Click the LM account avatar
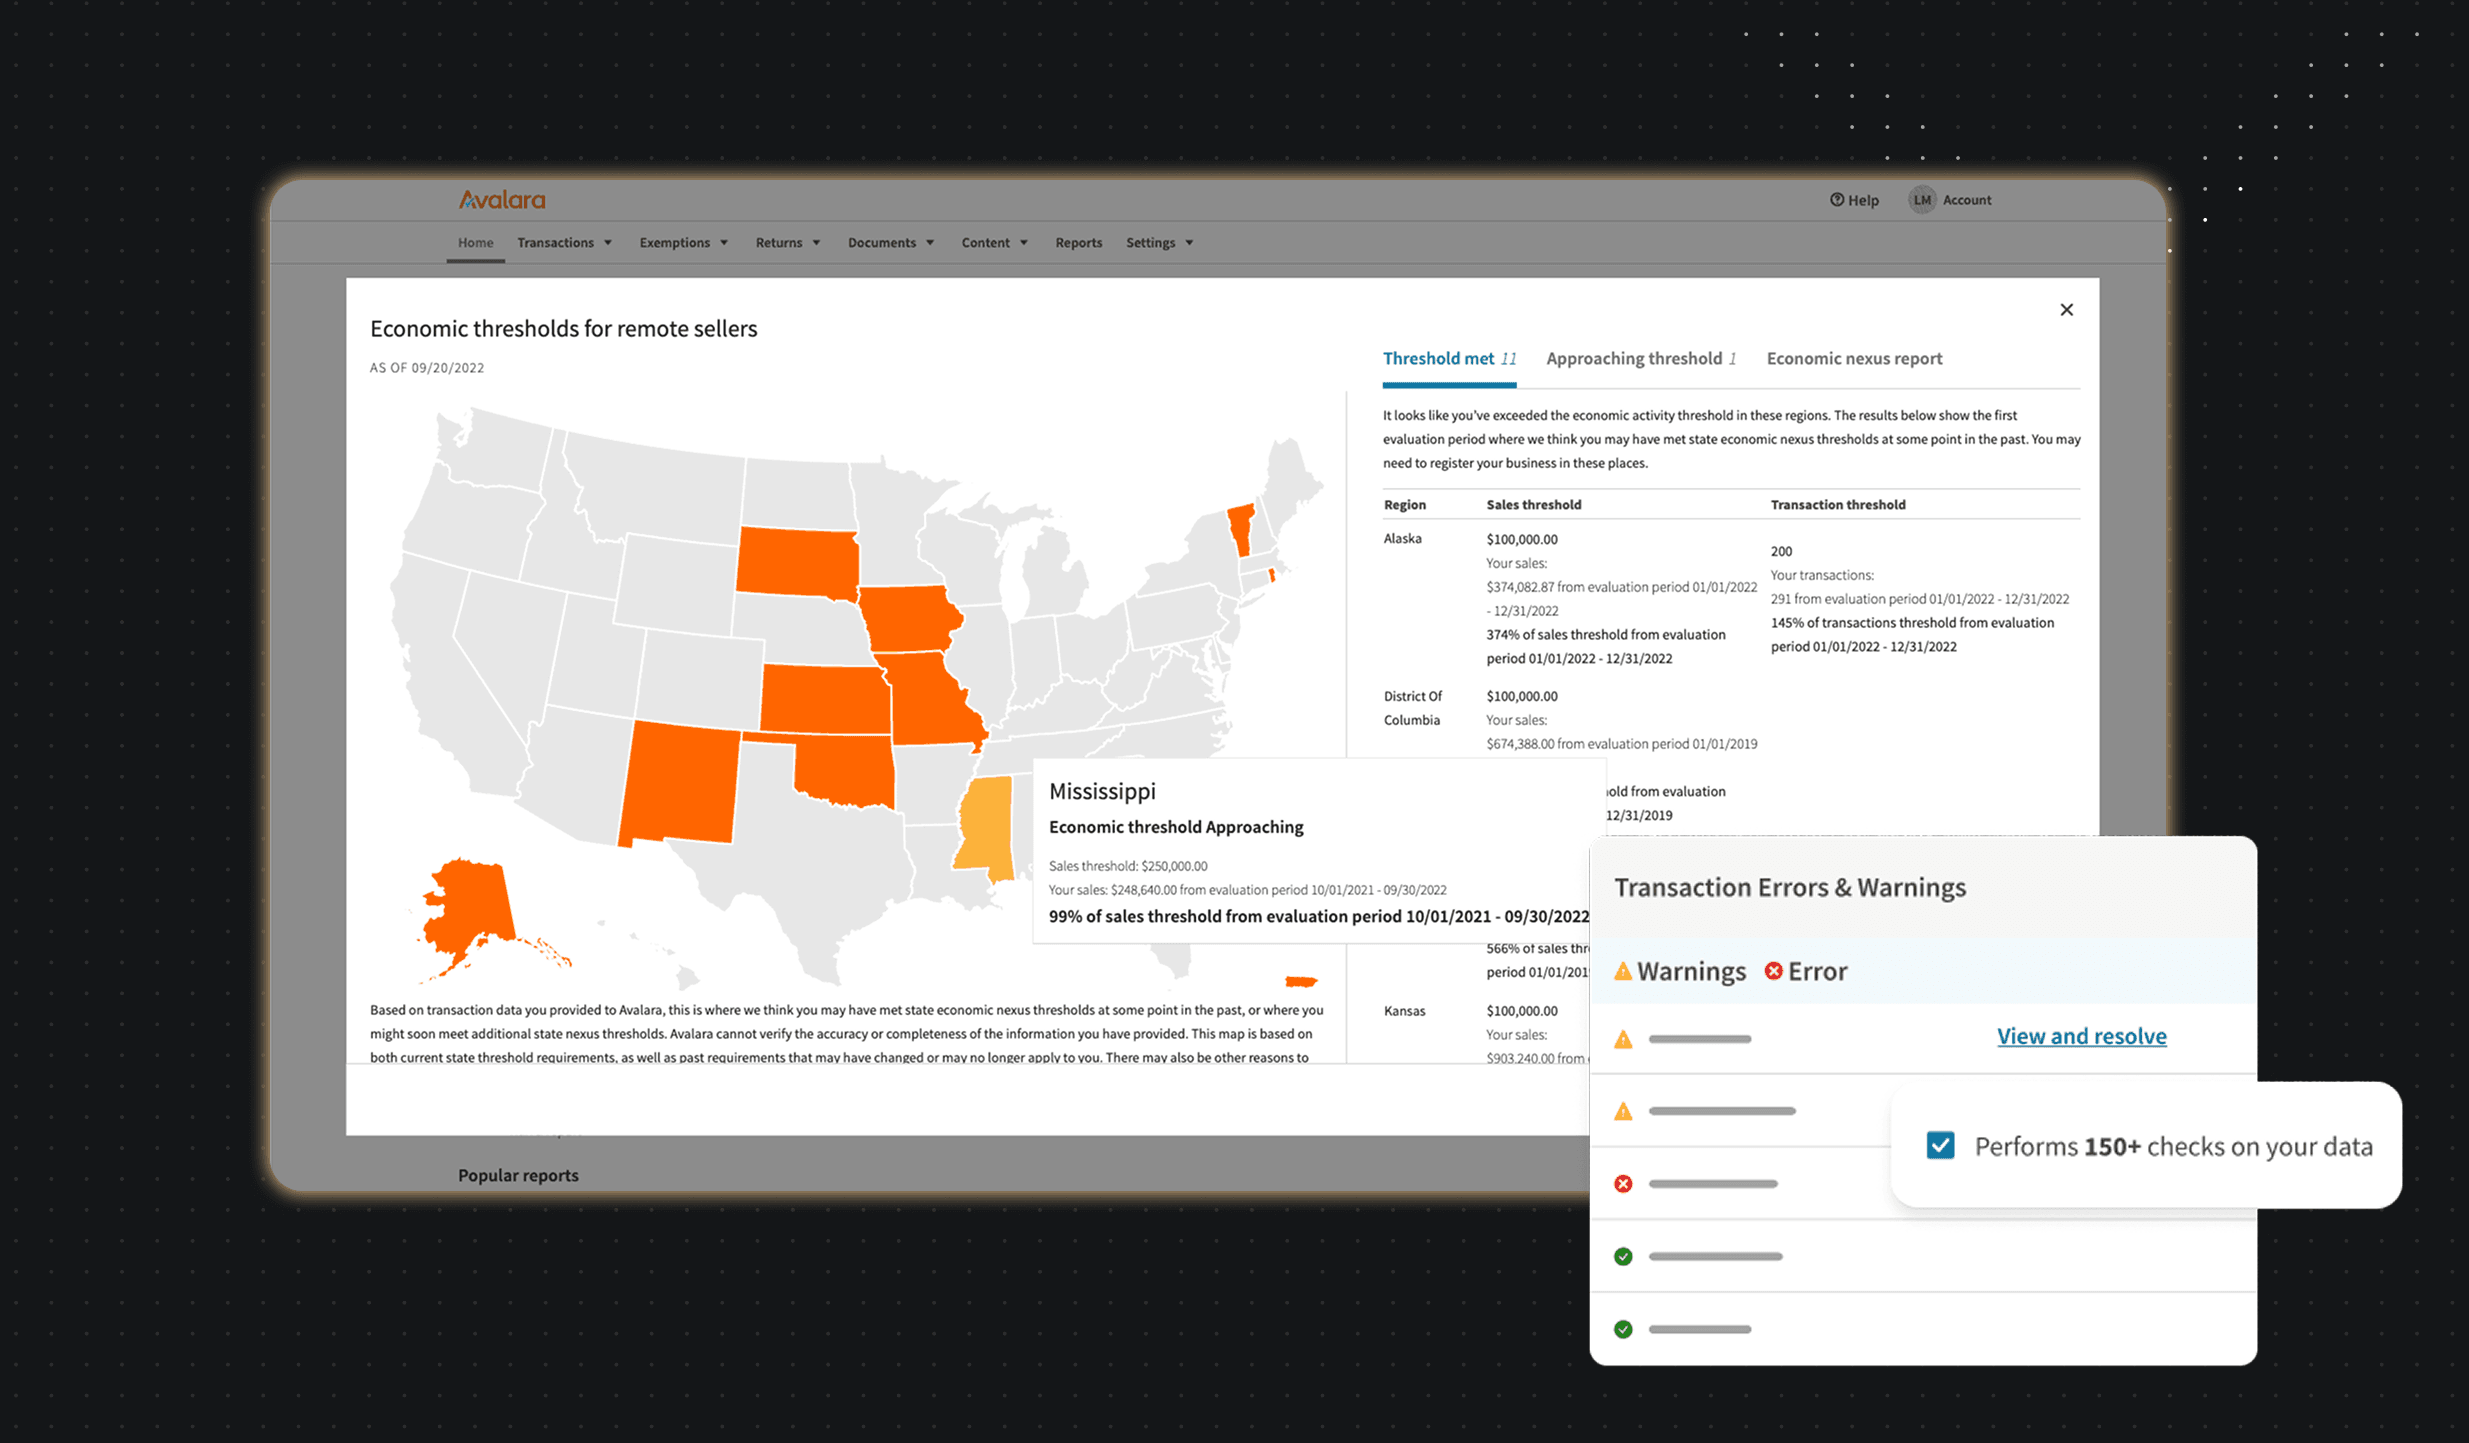The height and width of the screenshot is (1443, 2469). (1921, 200)
